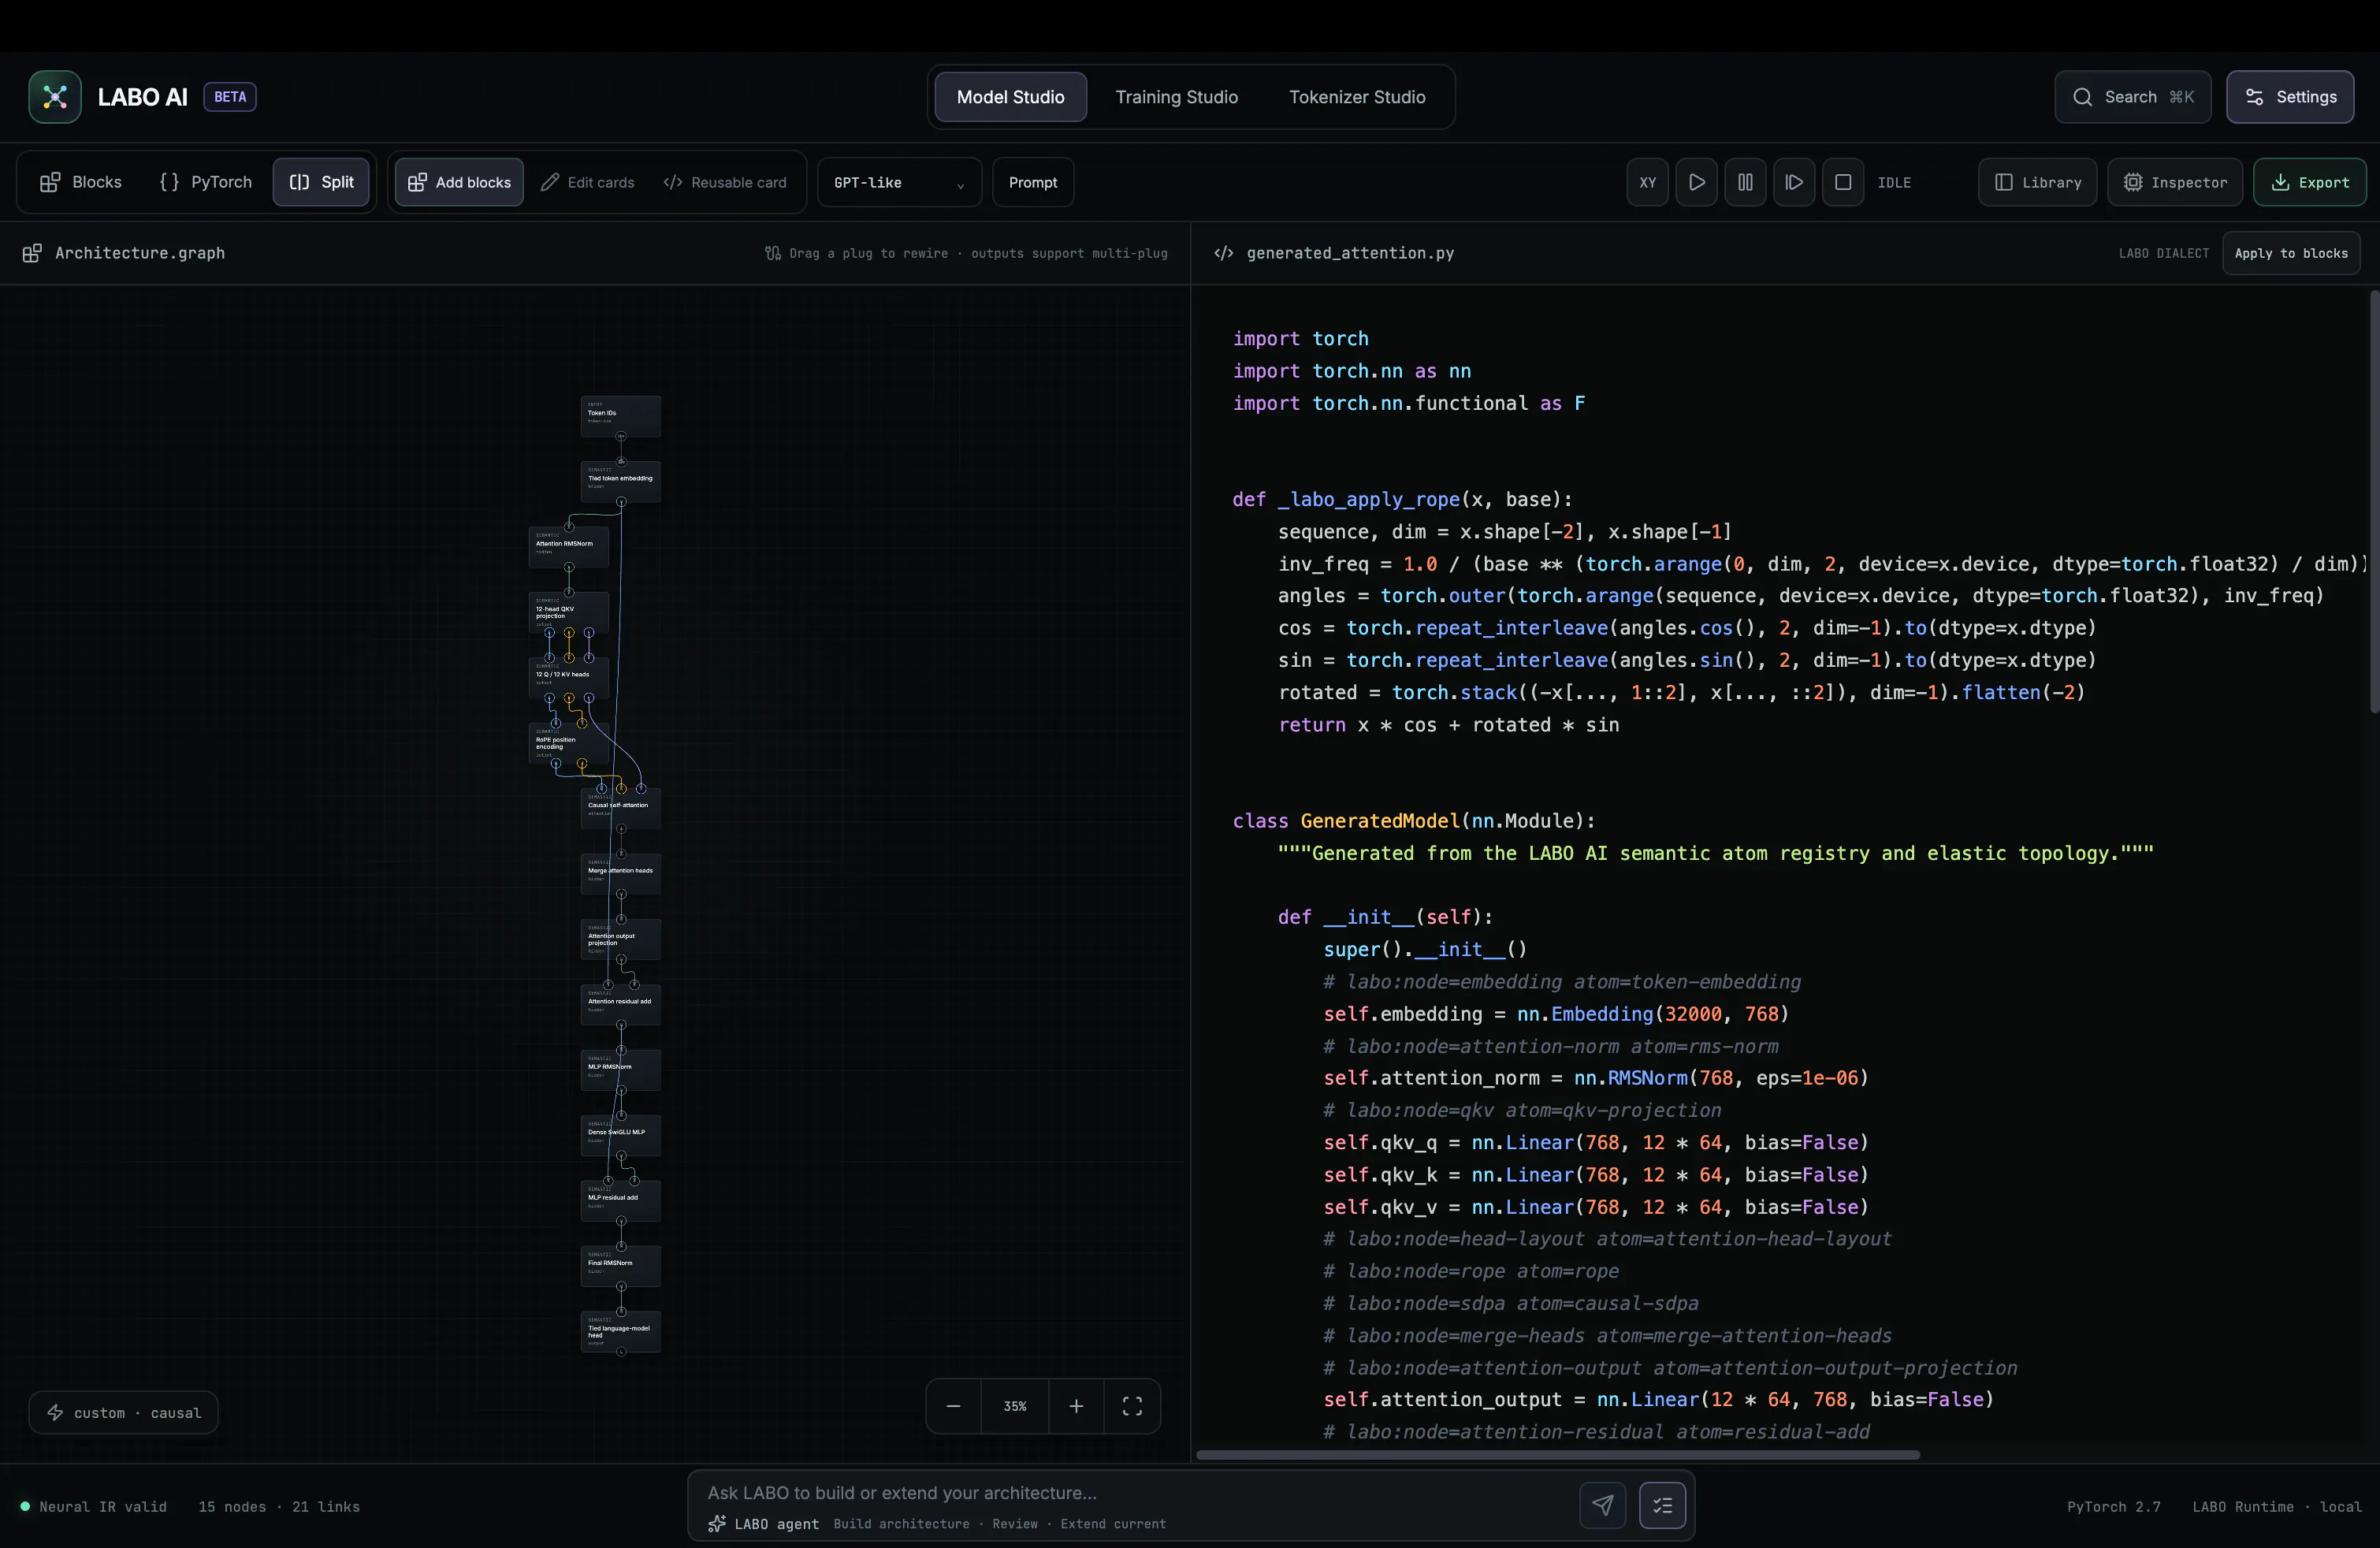Click the stop square icon
The width and height of the screenshot is (2380, 1548).
pyautogui.click(x=1843, y=182)
